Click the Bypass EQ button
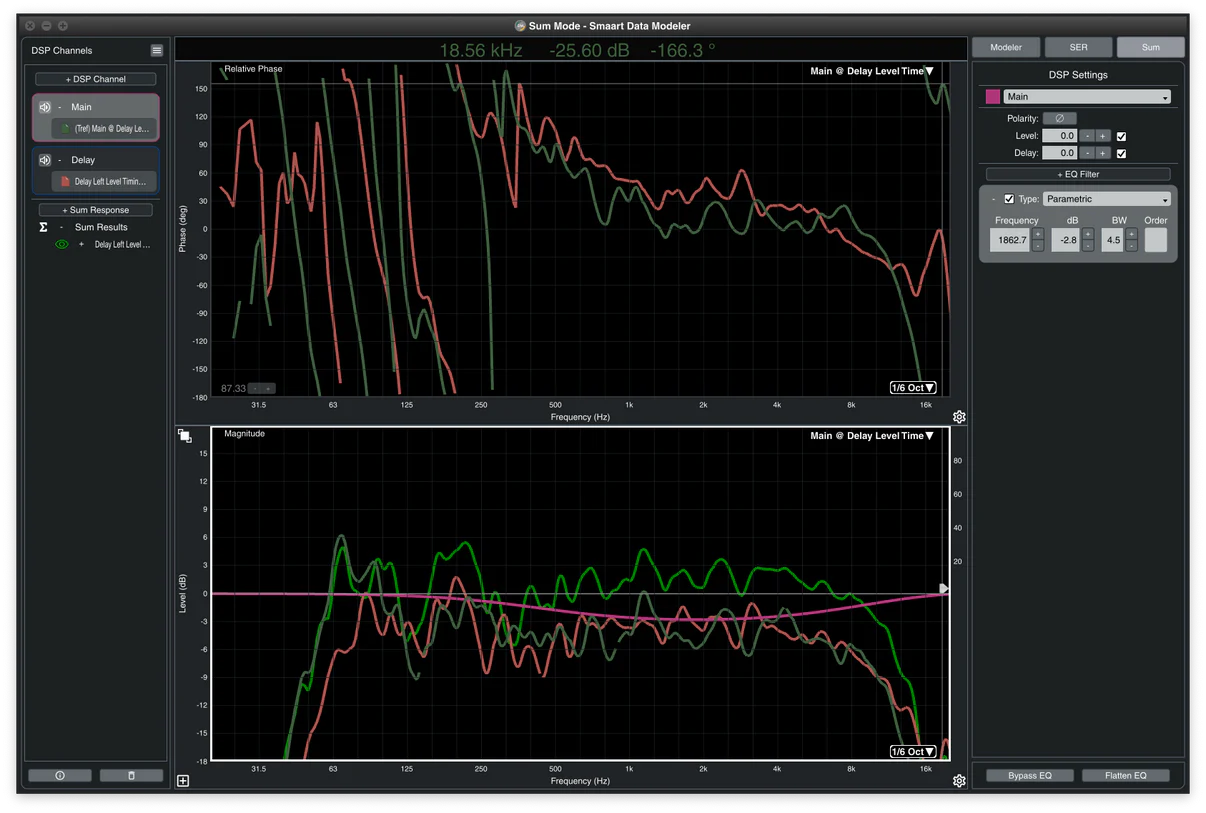This screenshot has height=813, width=1206. [x=1029, y=776]
